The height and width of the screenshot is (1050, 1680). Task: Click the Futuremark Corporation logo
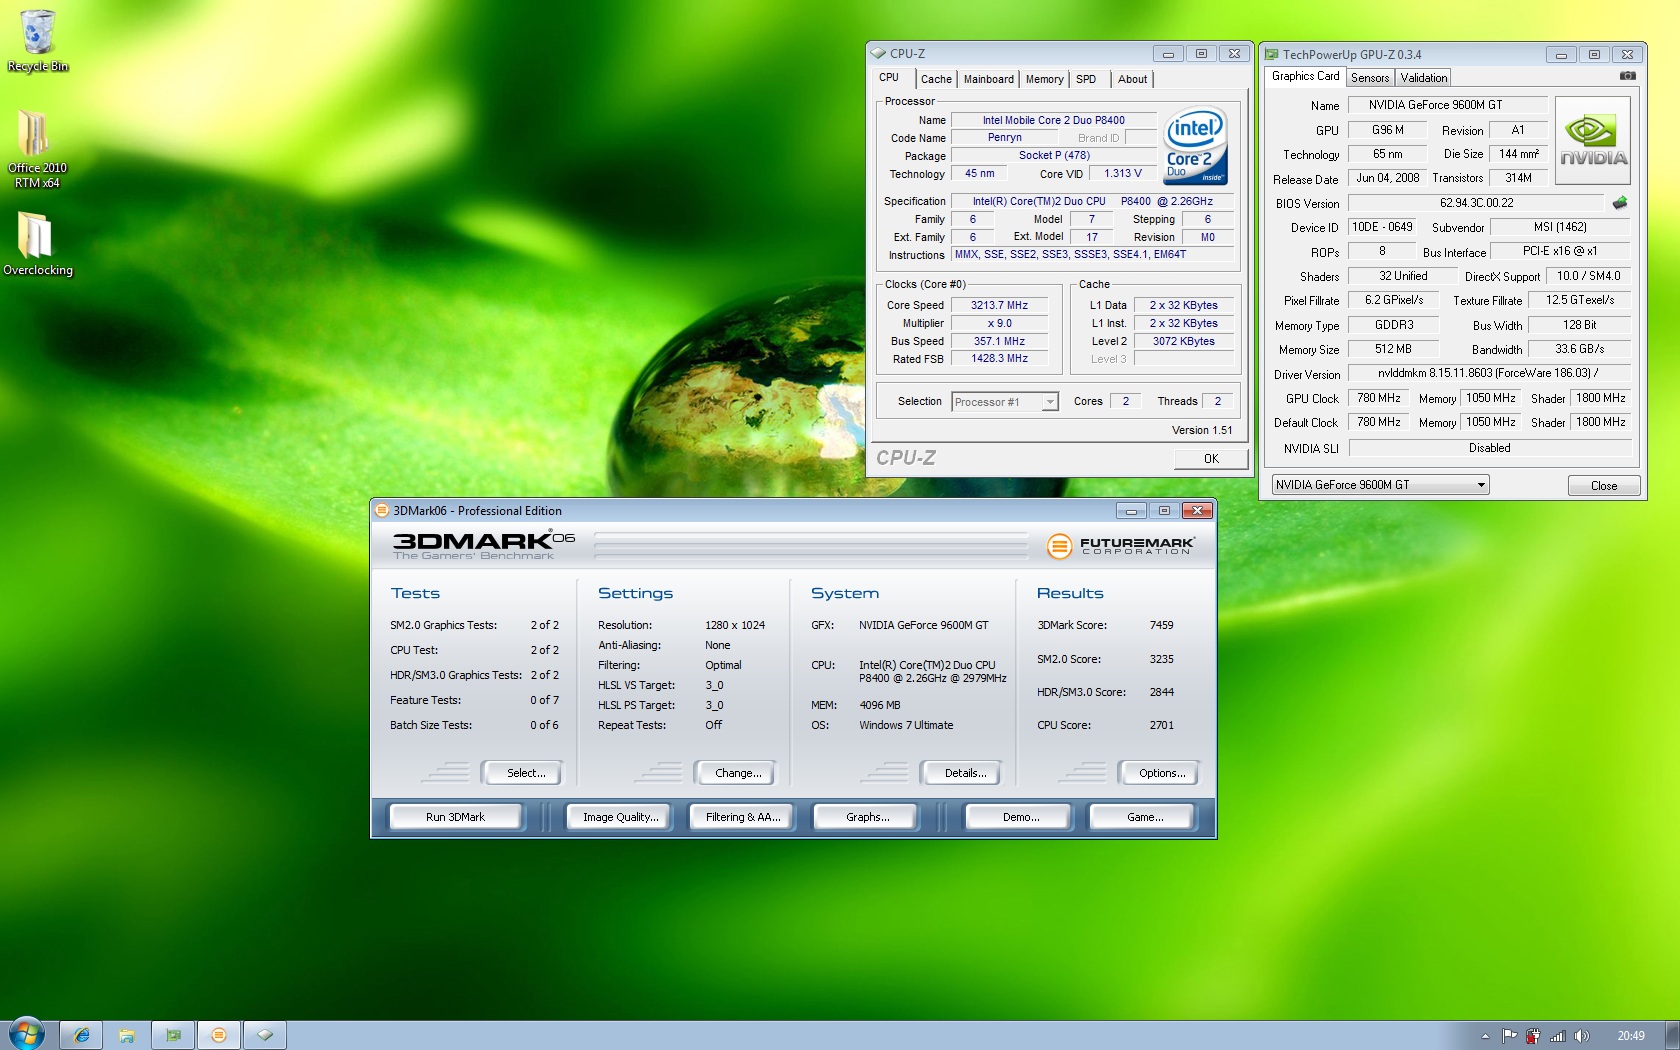(x=1120, y=545)
